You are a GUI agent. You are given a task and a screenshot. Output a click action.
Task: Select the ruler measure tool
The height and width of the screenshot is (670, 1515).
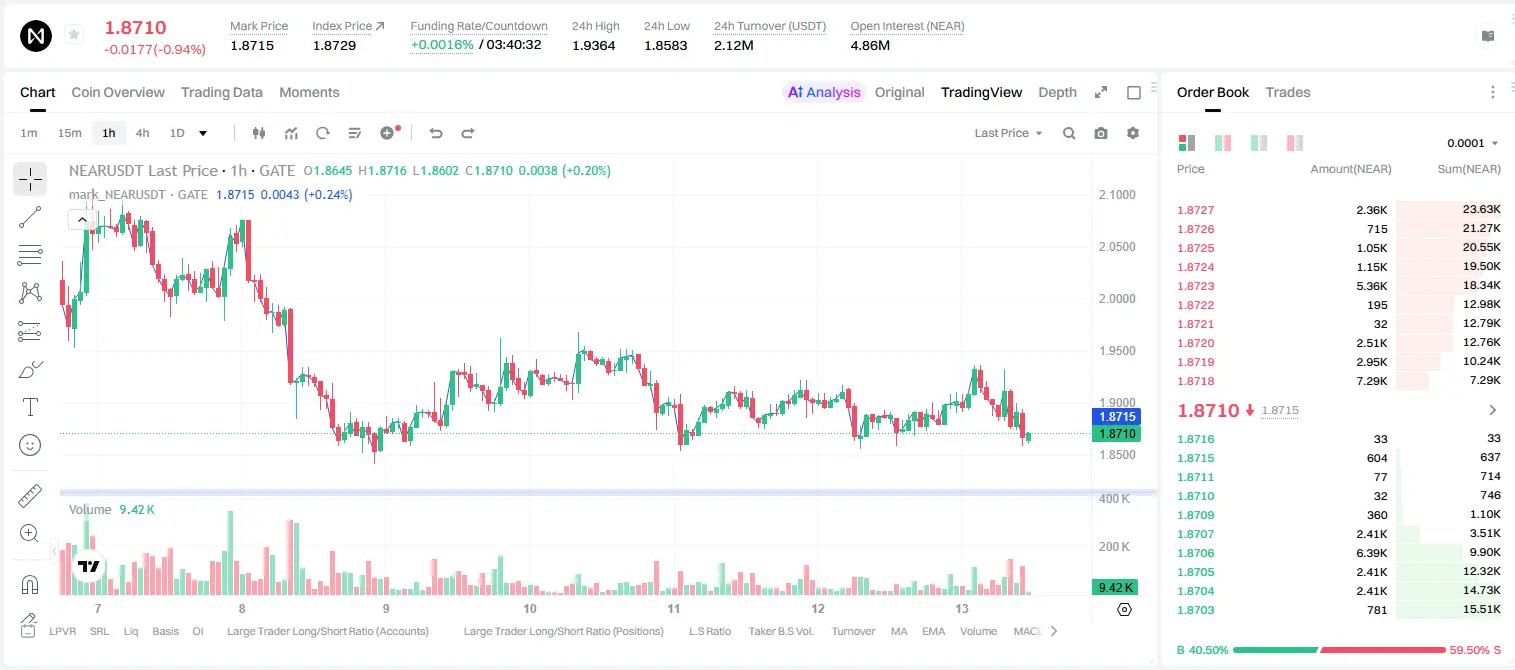coord(30,496)
